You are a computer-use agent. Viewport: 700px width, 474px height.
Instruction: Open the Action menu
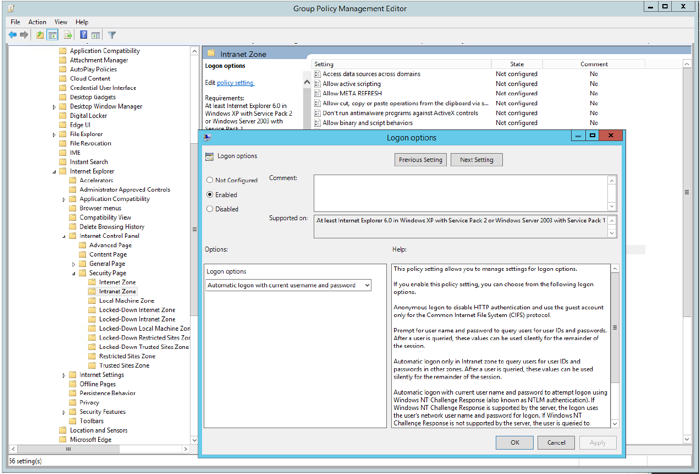[37, 21]
